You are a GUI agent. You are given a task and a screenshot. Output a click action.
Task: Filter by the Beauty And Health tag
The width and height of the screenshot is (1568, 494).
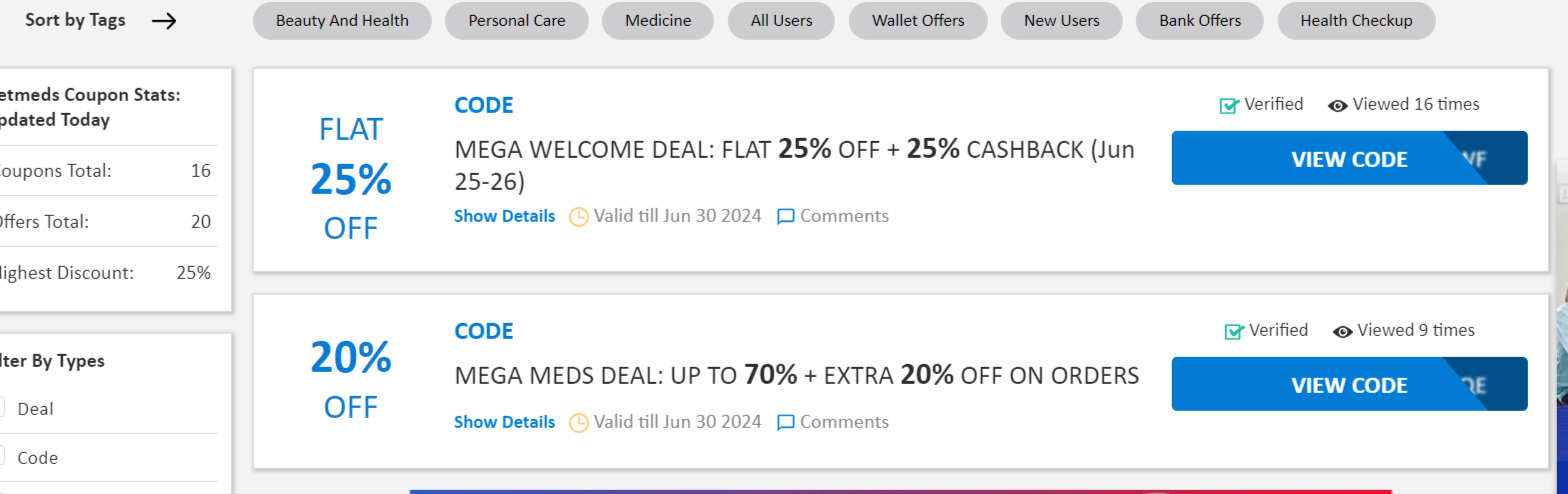tap(342, 21)
